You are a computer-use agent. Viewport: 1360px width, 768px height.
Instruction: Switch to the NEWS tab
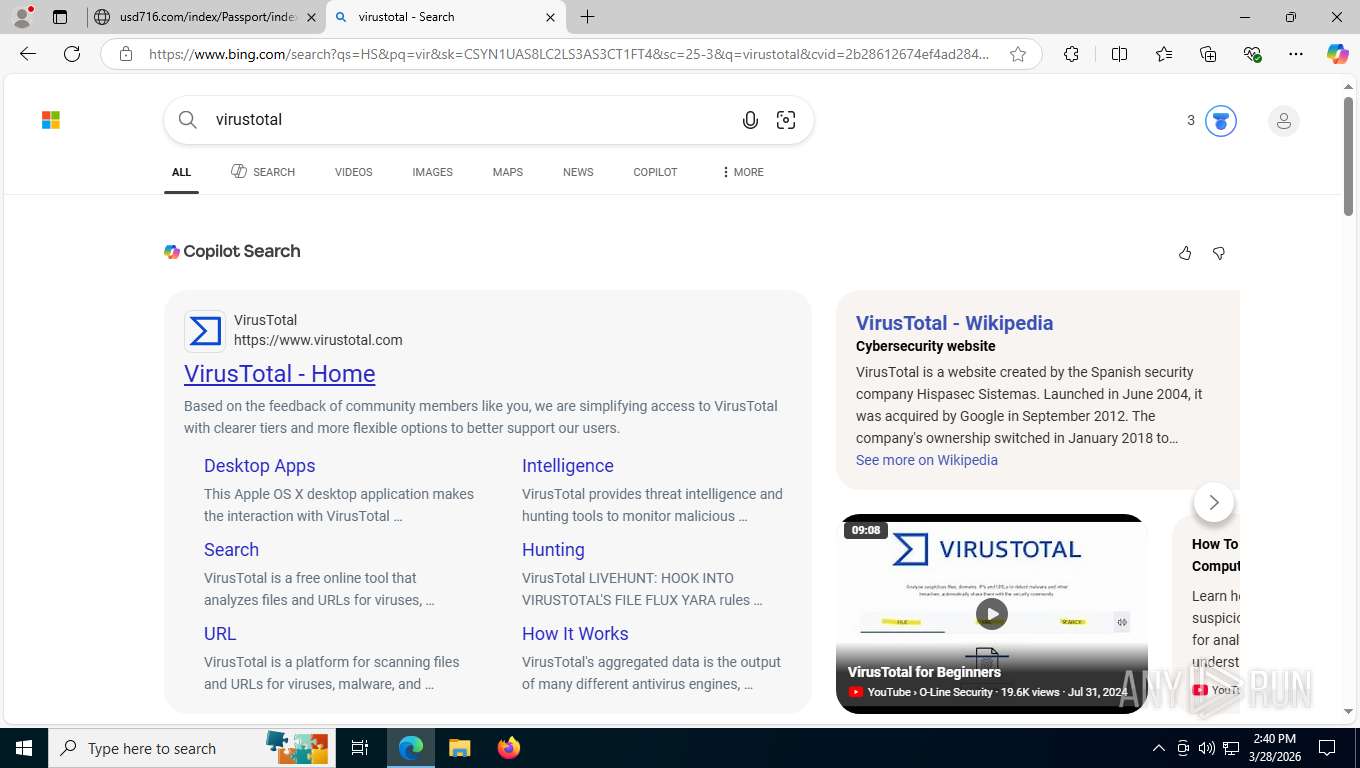tap(578, 172)
